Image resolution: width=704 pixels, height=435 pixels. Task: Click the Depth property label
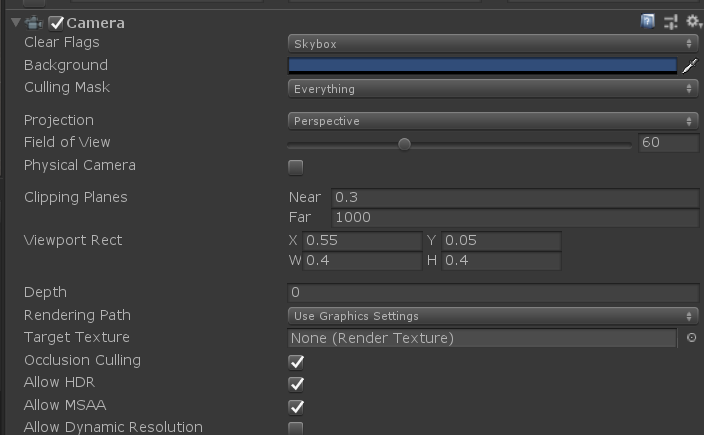(45, 293)
